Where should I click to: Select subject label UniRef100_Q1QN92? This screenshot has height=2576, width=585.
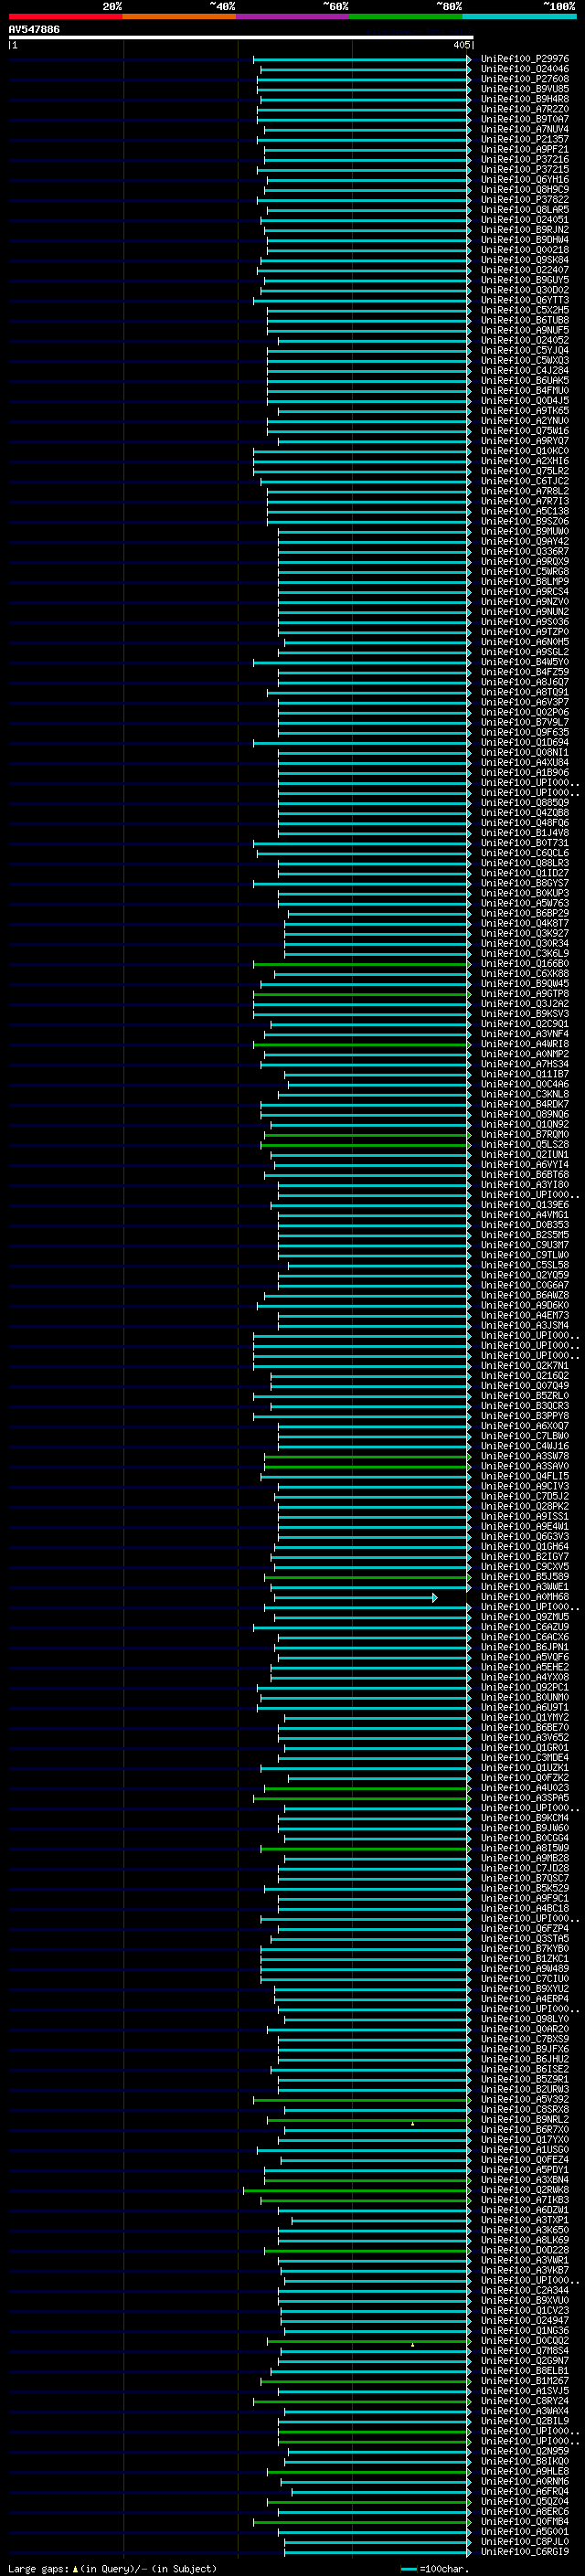coord(524,1124)
